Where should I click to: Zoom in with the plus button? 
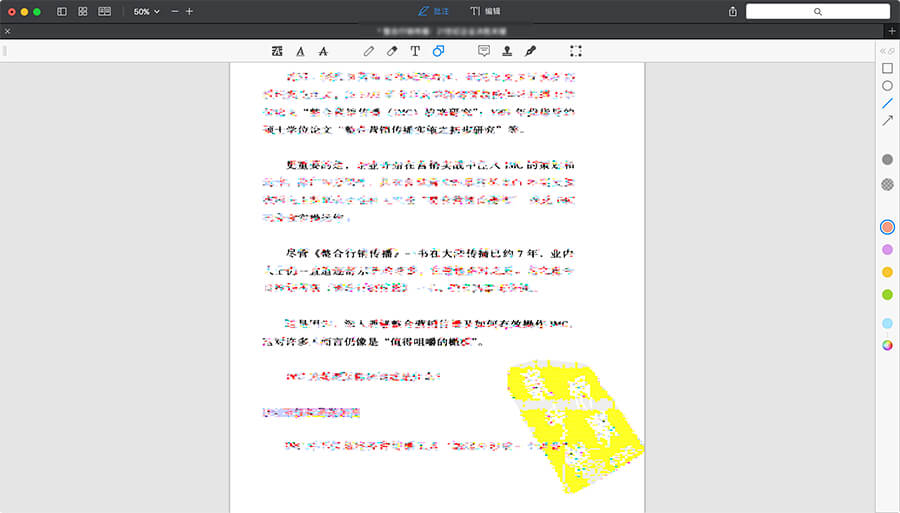pos(189,11)
